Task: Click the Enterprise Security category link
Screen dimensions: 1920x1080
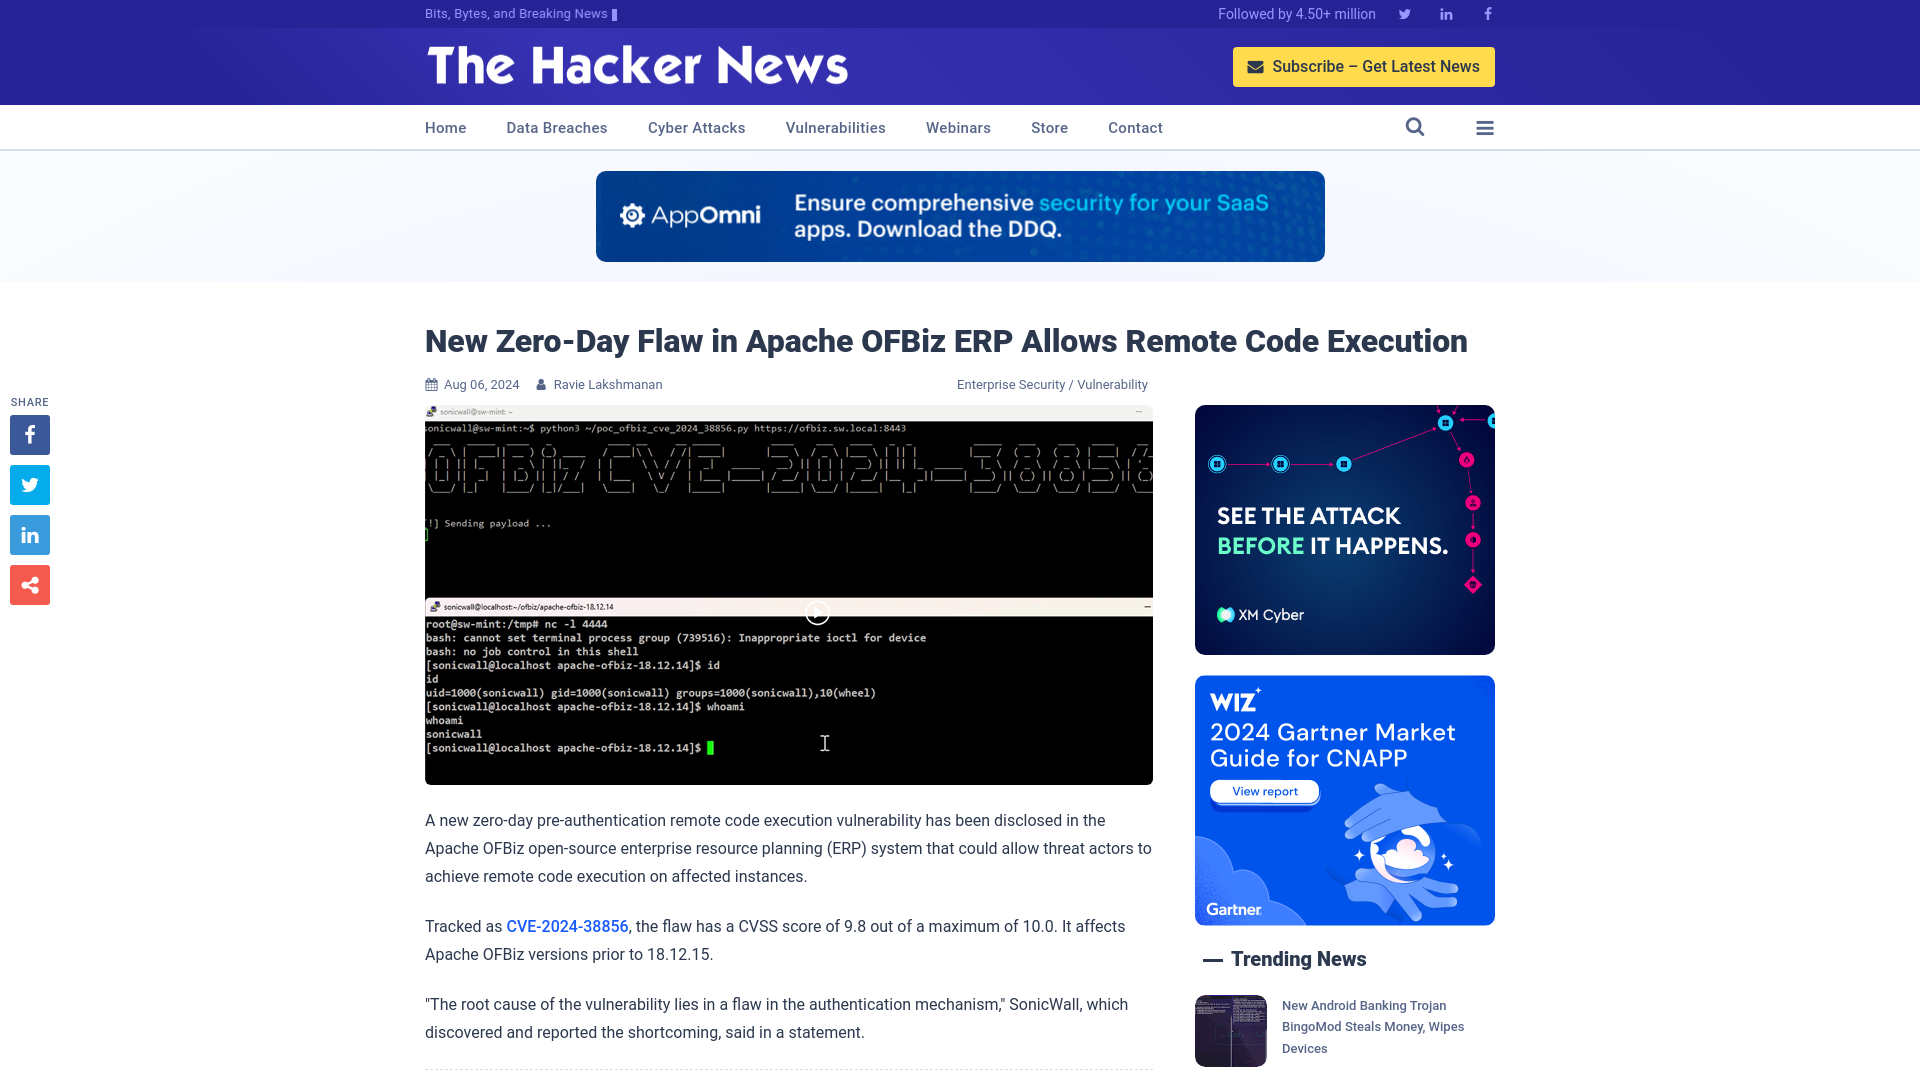Action: click(x=1010, y=384)
